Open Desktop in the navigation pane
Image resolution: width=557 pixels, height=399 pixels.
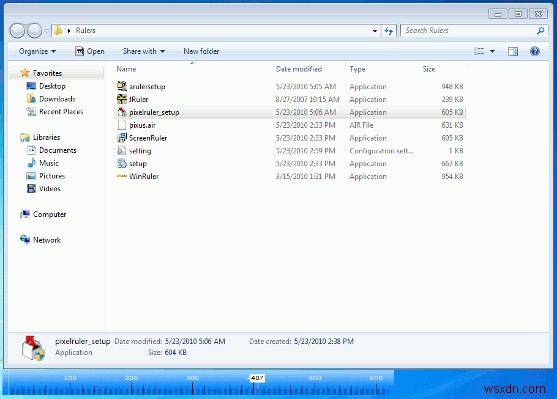(x=52, y=86)
